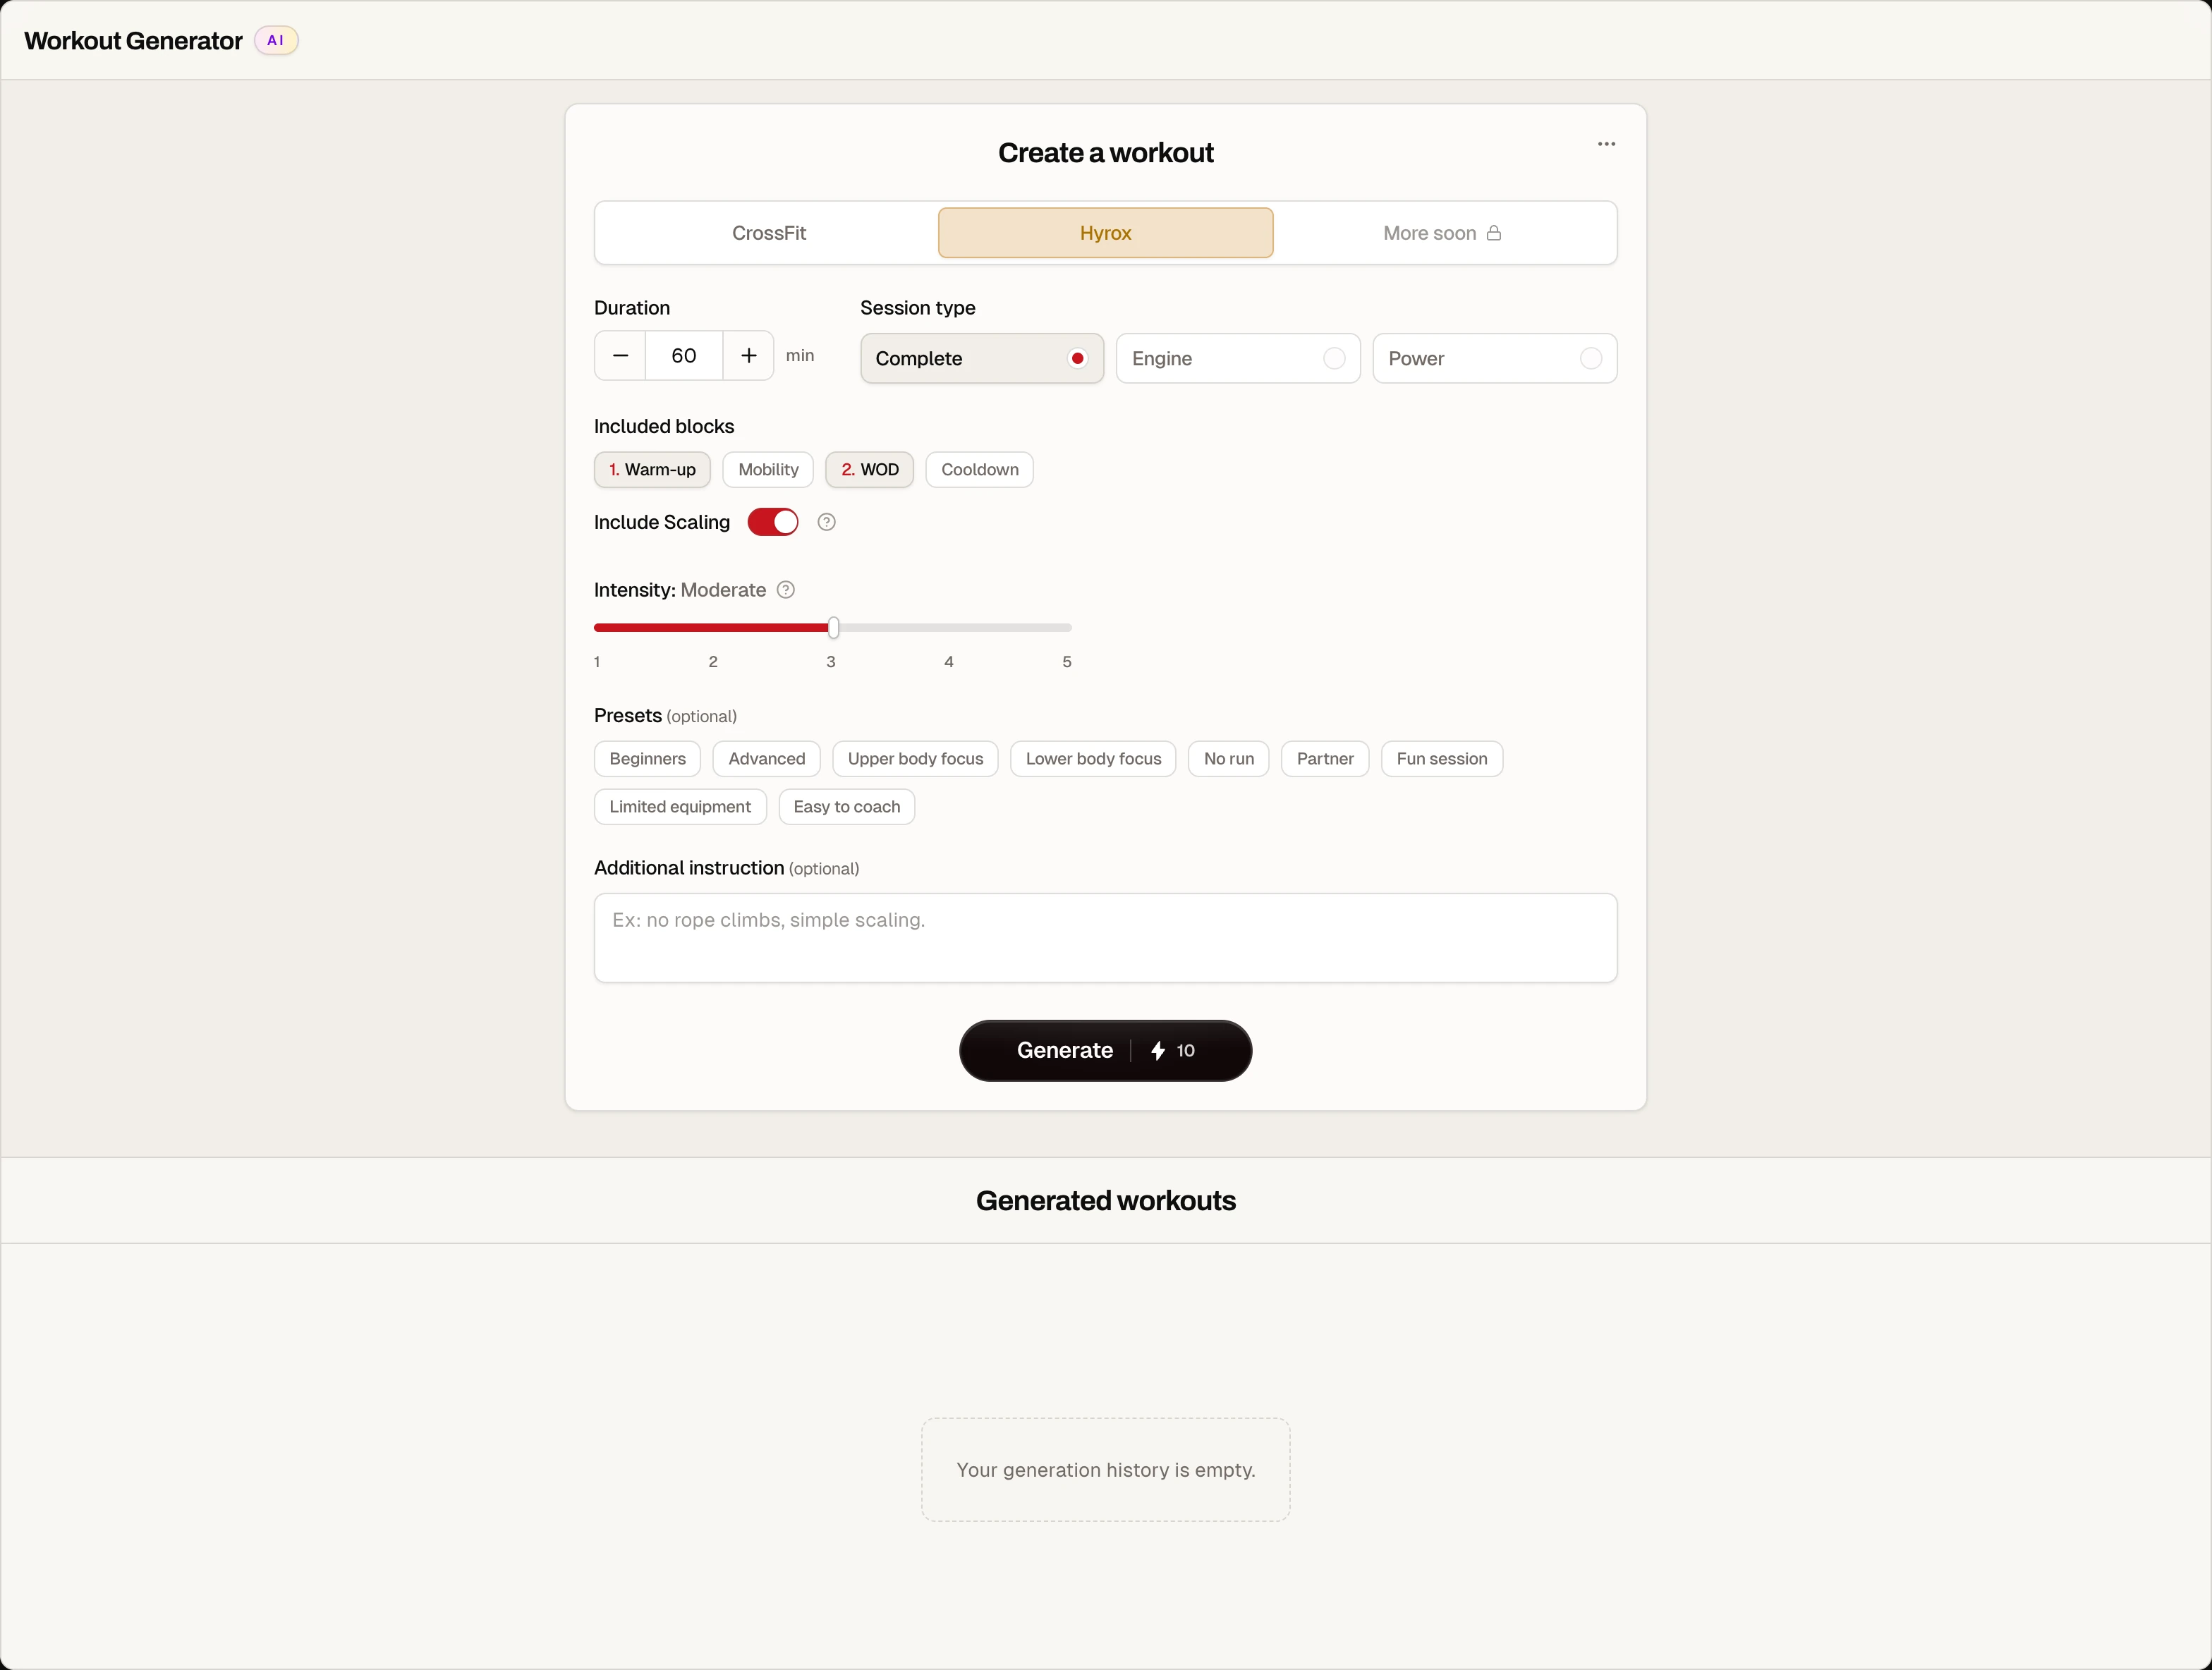The width and height of the screenshot is (2212, 1670).
Task: Toggle the Warm-up block
Action: pyautogui.click(x=652, y=470)
